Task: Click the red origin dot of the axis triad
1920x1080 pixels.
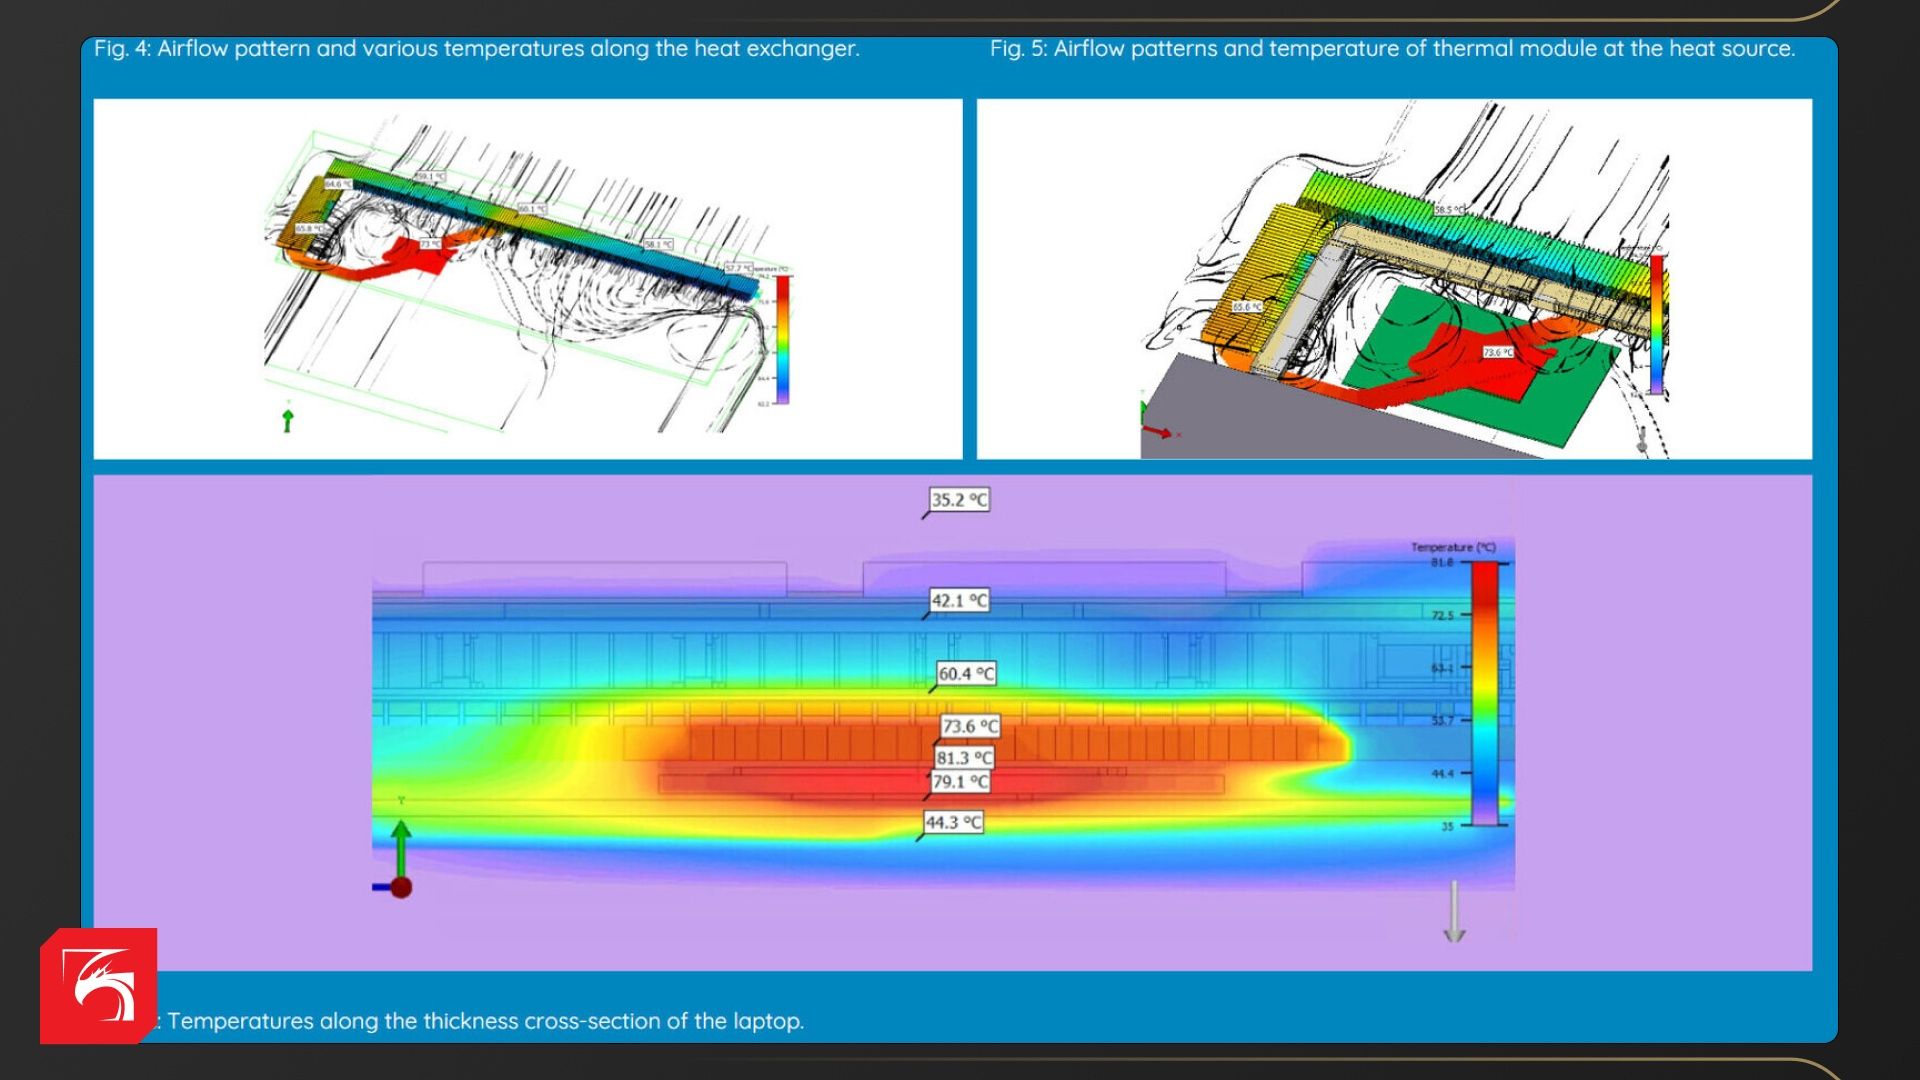Action: [x=401, y=887]
